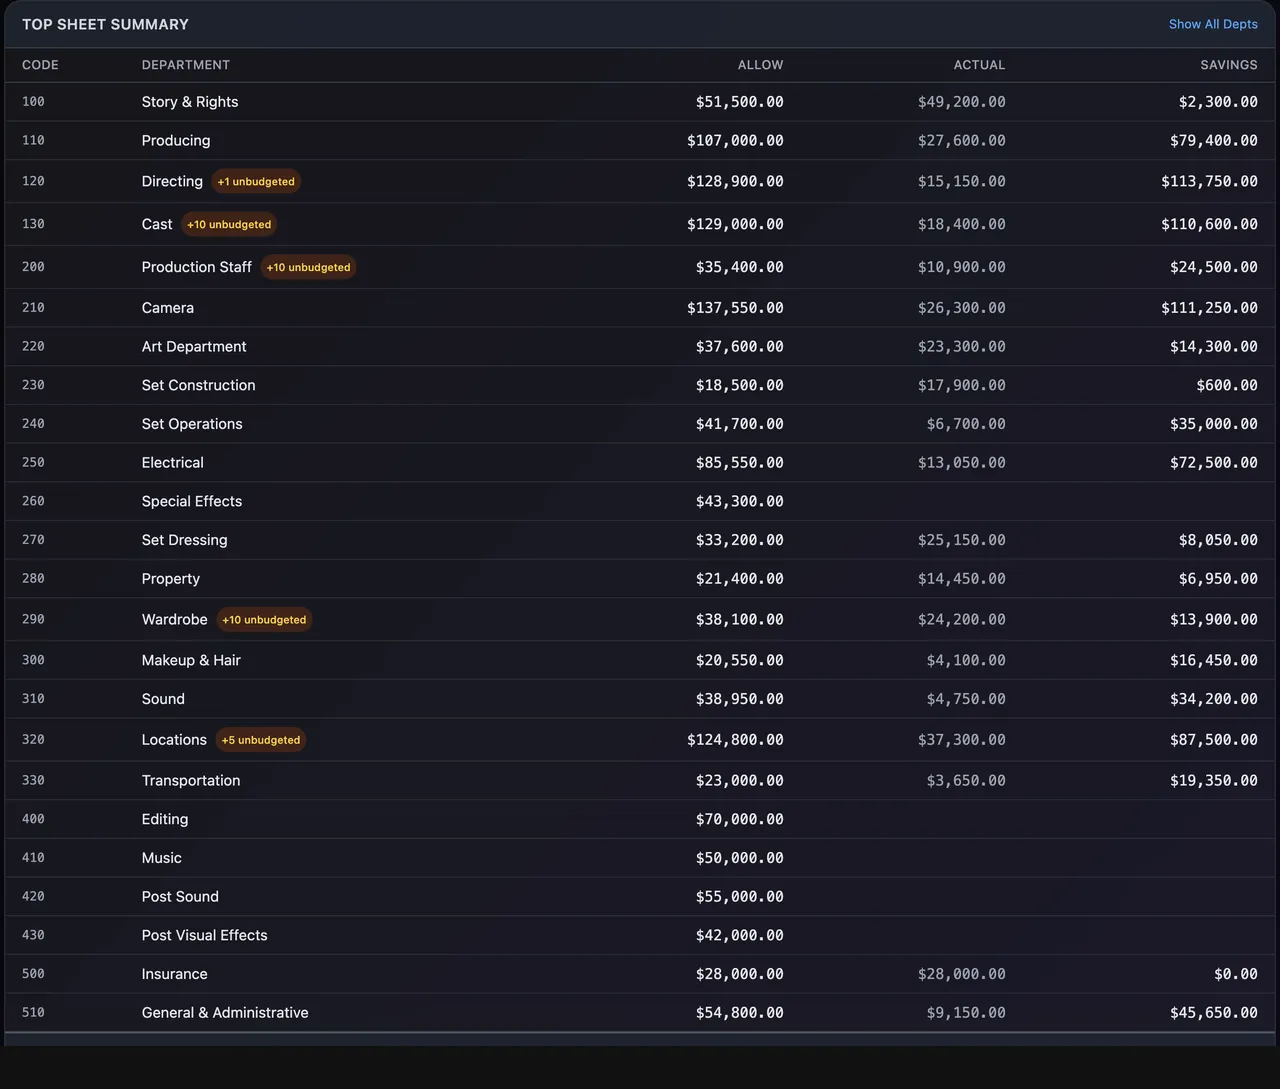Viewport: 1280px width, 1089px height.
Task: Click Directing savings $113,750.00
Action: point(1209,182)
